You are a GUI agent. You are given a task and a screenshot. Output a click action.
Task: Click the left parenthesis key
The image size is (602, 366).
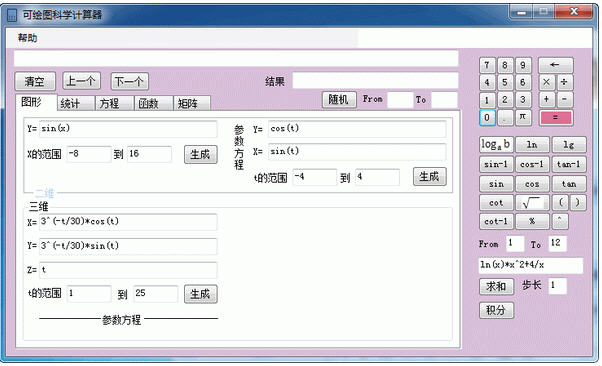pos(560,202)
